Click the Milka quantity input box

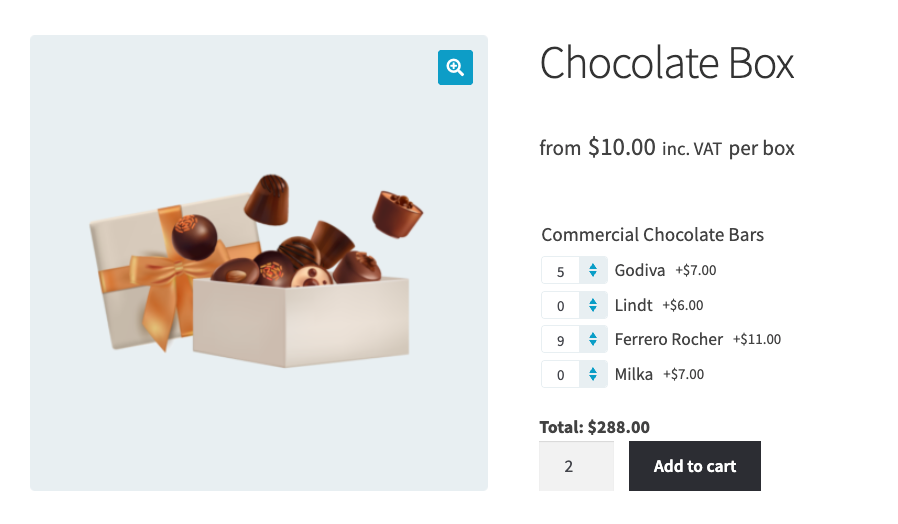pyautogui.click(x=561, y=375)
